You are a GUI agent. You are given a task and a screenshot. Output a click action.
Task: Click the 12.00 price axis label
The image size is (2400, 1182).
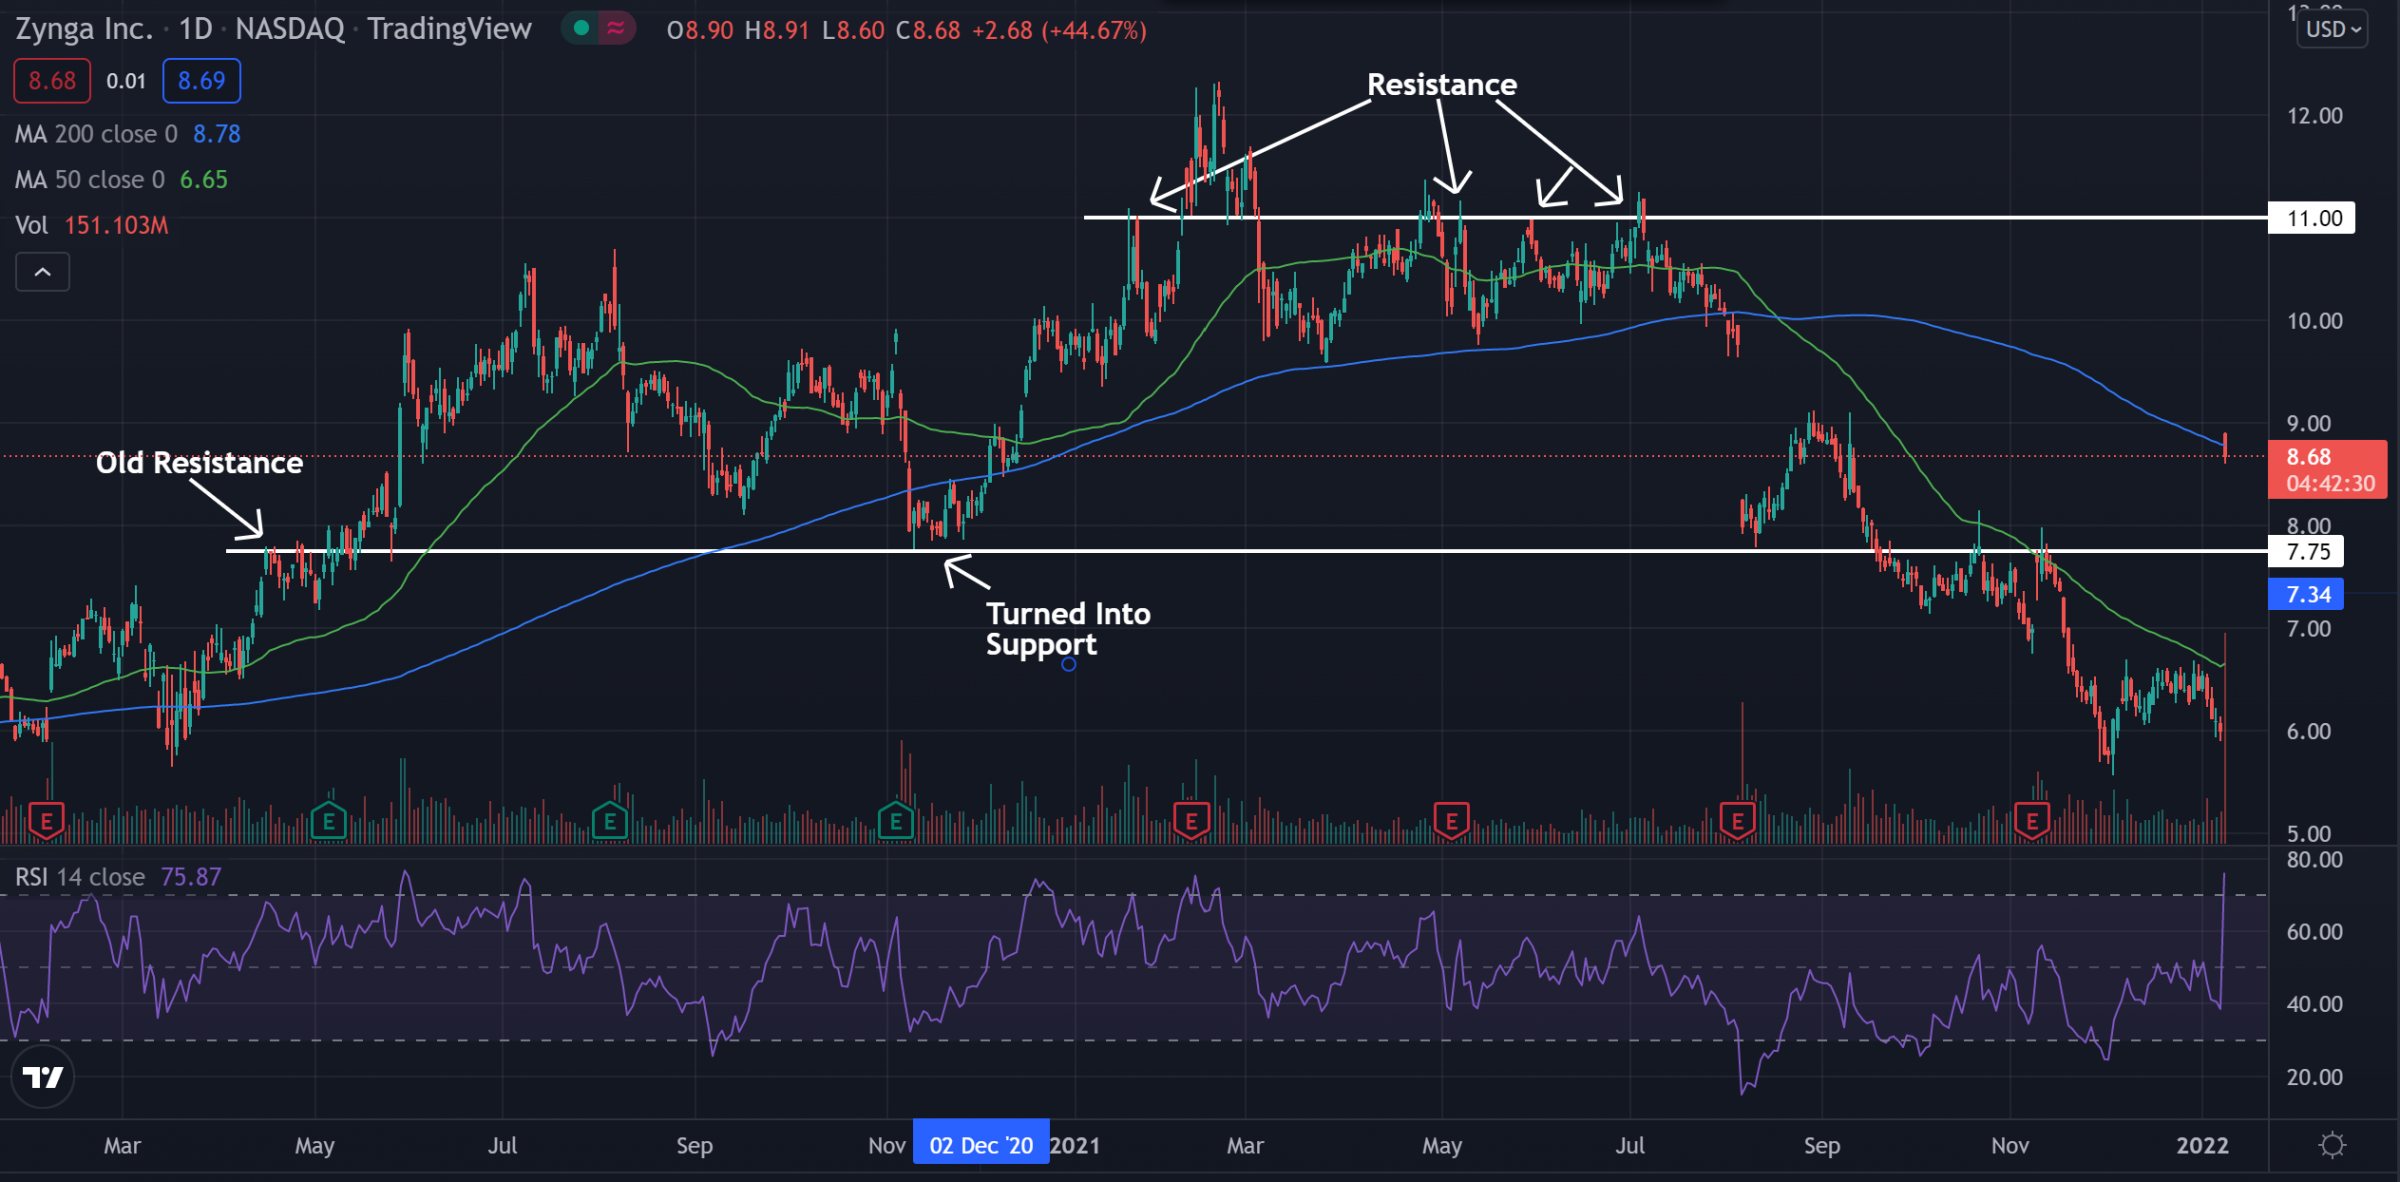coord(2314,116)
